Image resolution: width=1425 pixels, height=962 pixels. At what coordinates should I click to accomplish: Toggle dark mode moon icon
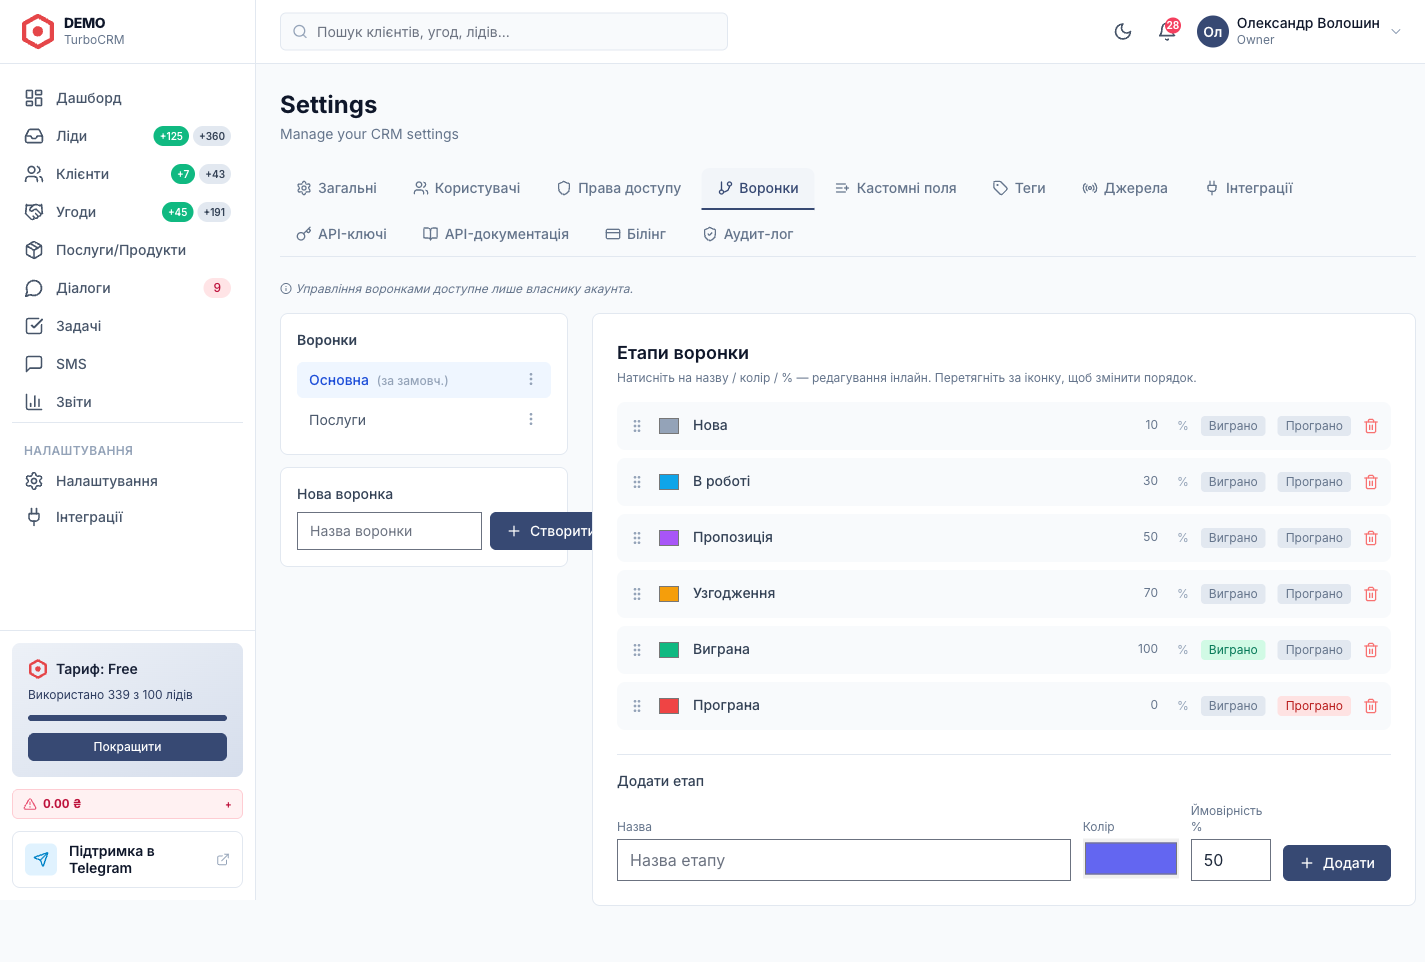(x=1123, y=31)
